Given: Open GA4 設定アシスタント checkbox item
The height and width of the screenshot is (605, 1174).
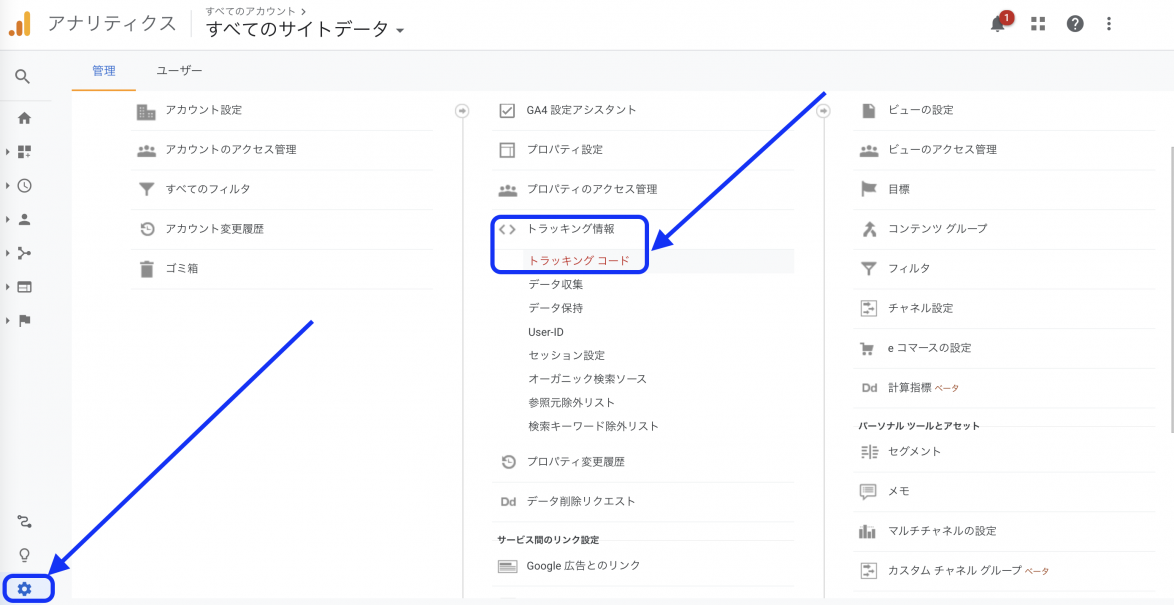Looking at the screenshot, I should click(581, 110).
